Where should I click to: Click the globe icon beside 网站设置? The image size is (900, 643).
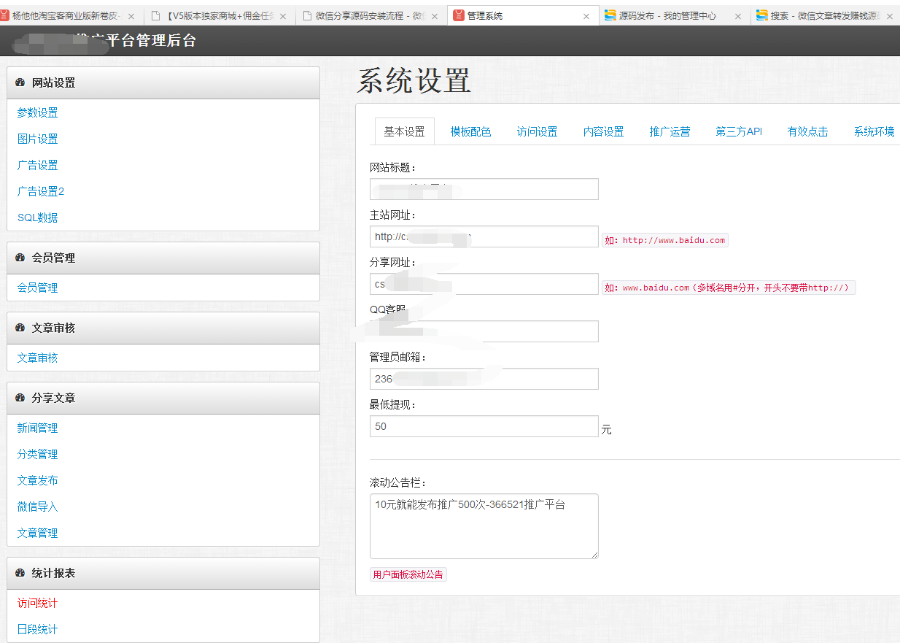coord(20,82)
